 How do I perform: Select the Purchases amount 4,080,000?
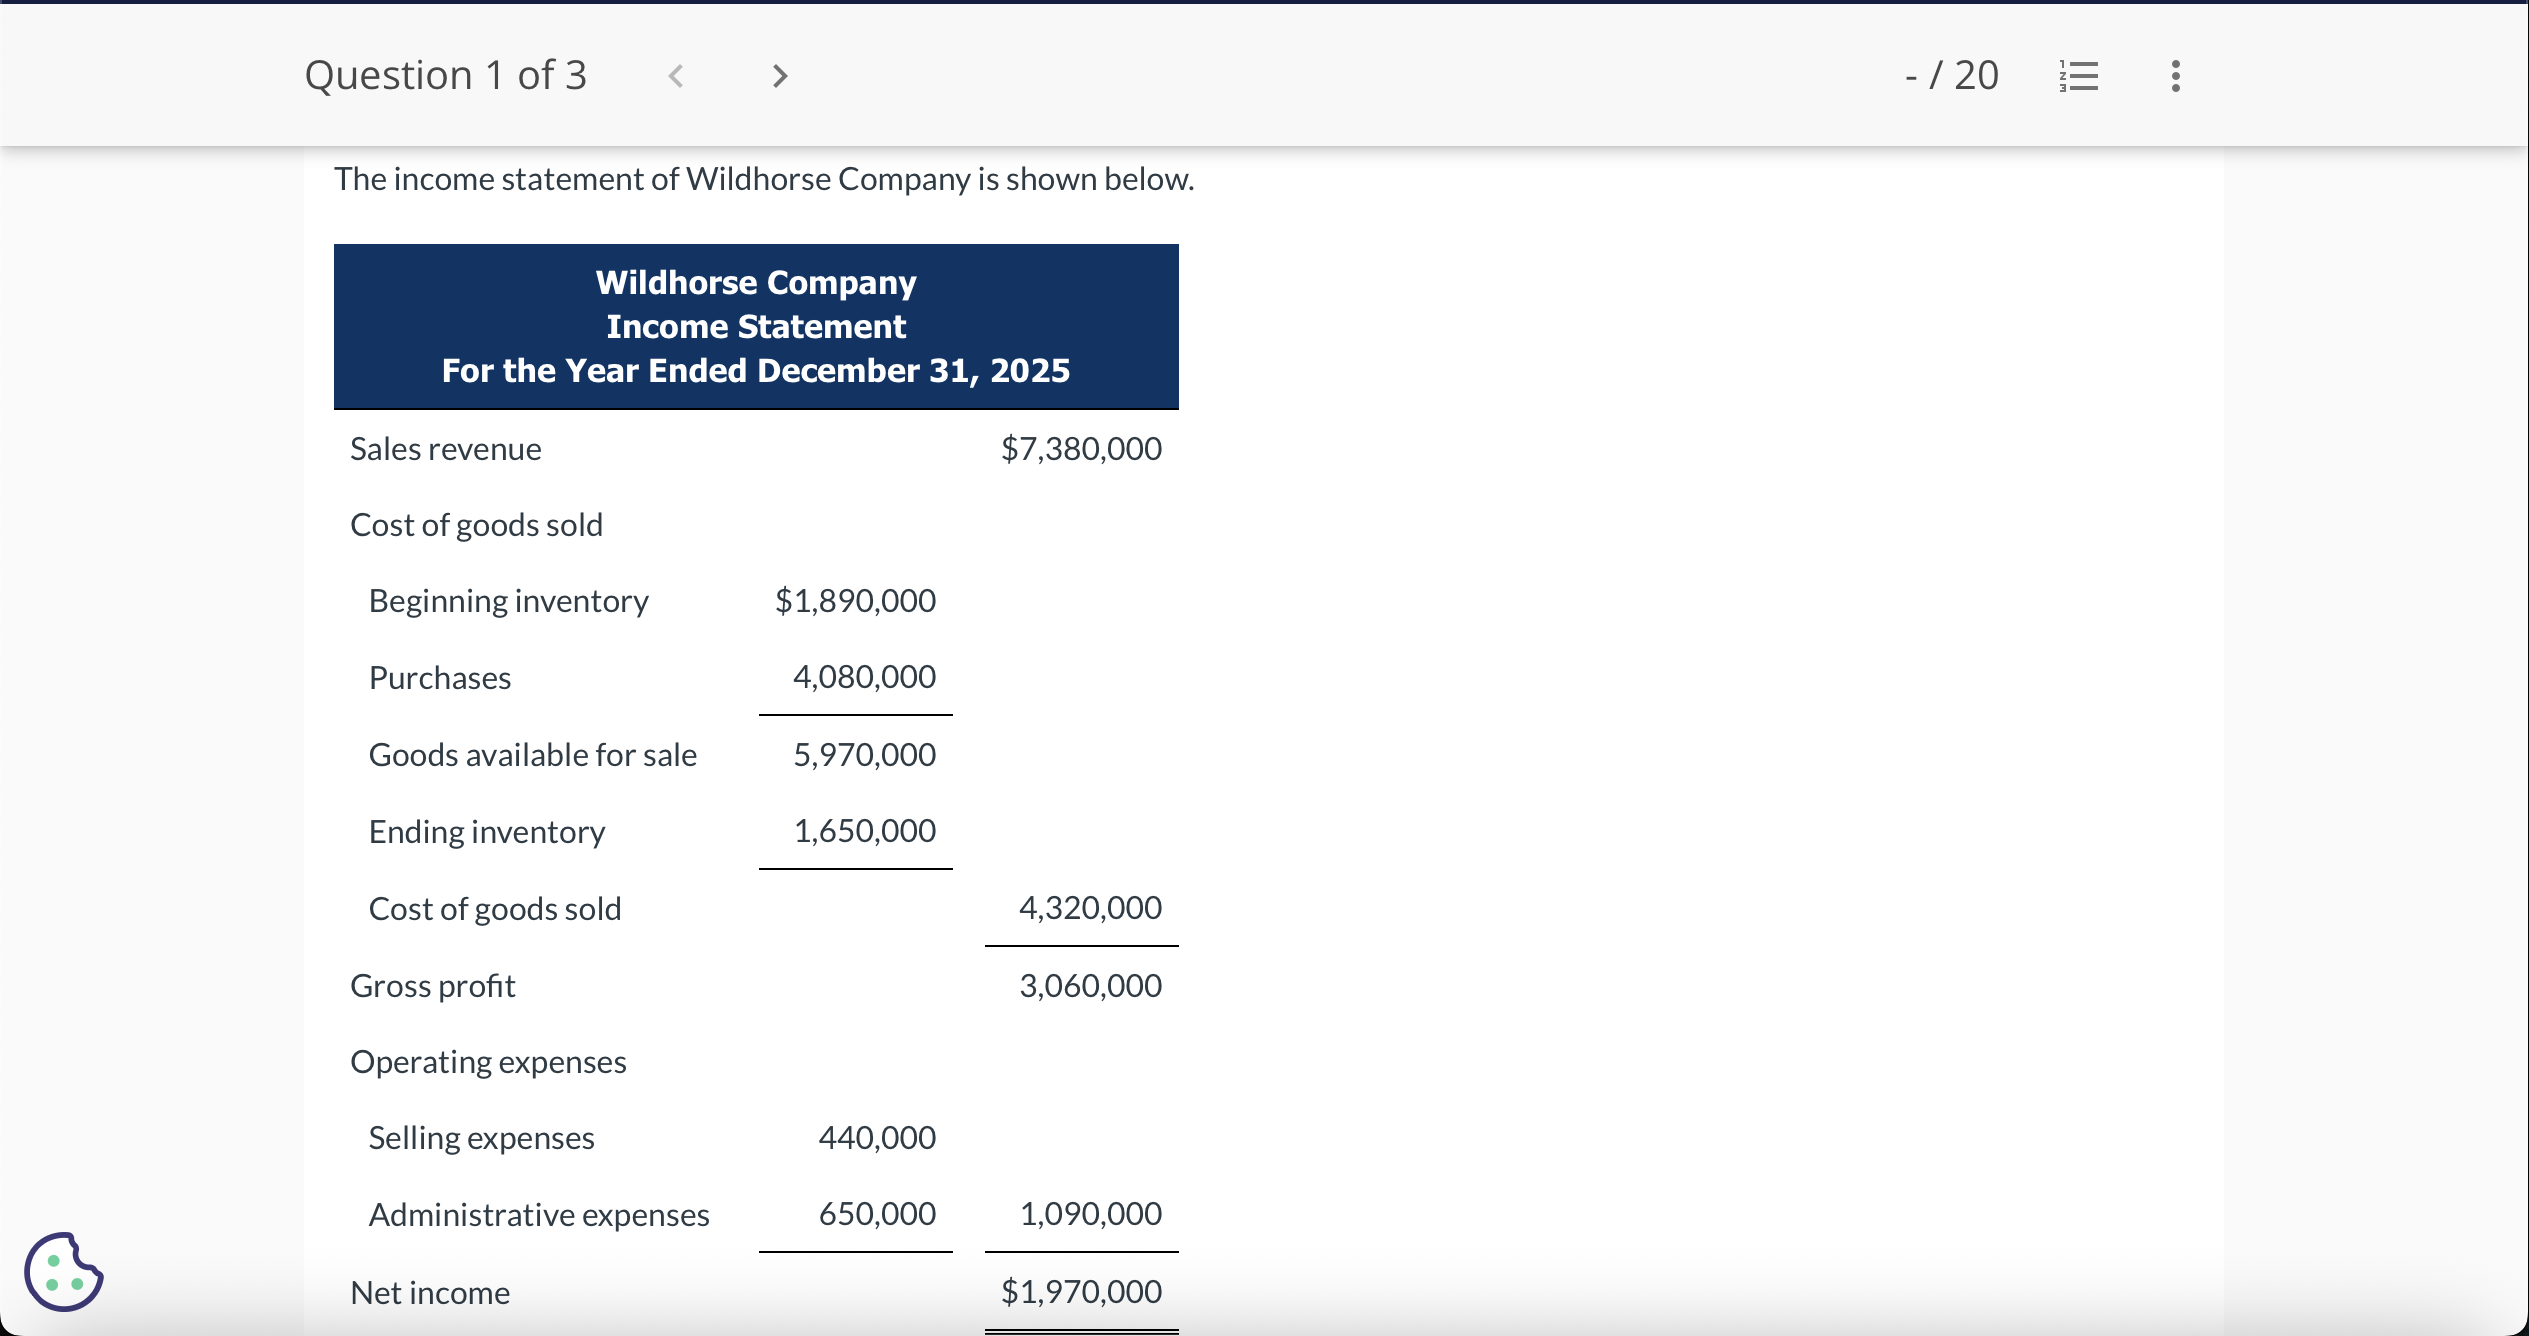(x=864, y=677)
